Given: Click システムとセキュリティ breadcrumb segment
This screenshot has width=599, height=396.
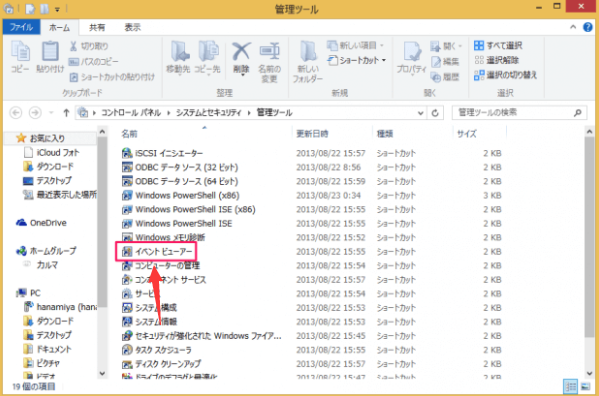Looking at the screenshot, I should [209, 113].
